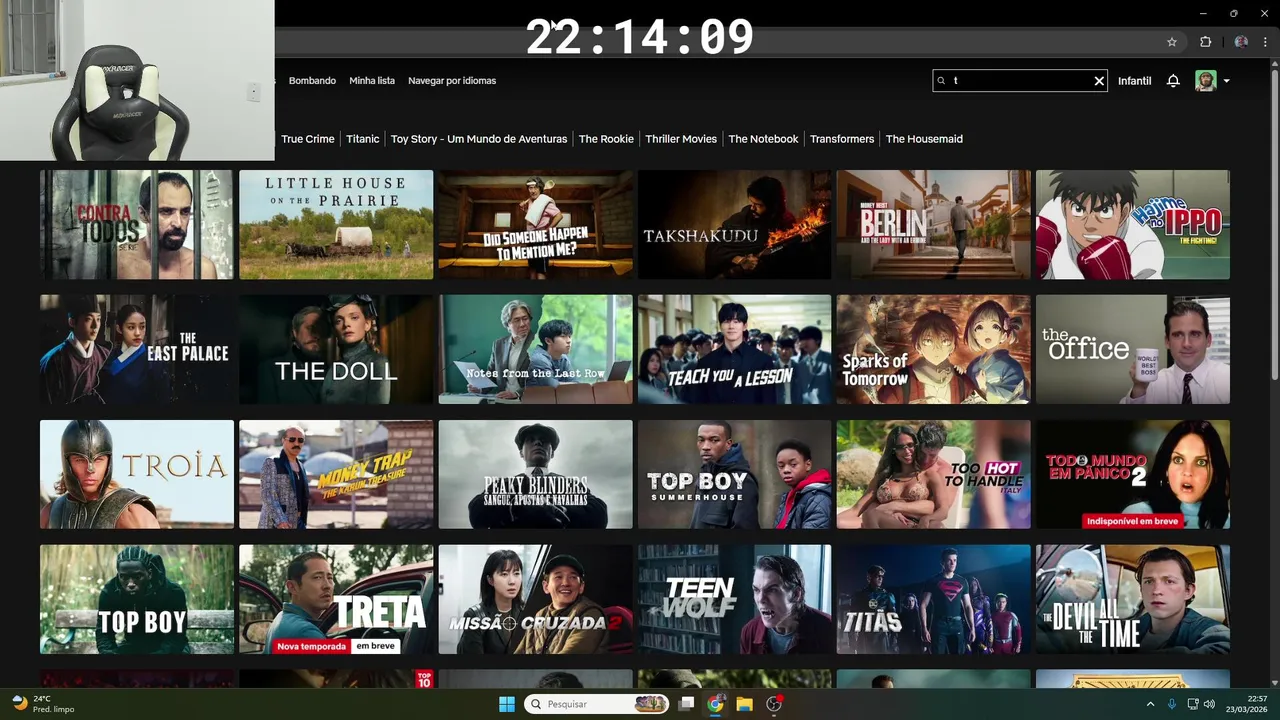This screenshot has height=720, width=1280.
Task: Open the Hajime no Ippo title card
Action: pyautogui.click(x=1133, y=224)
